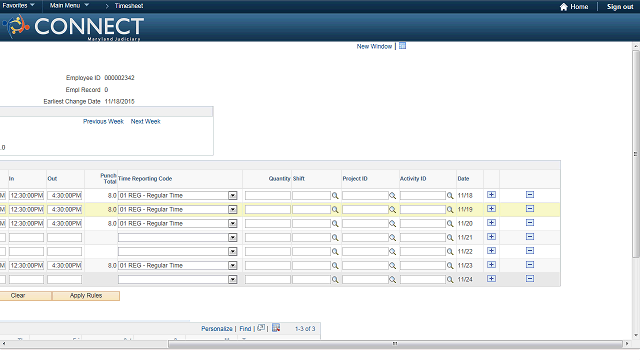Open Activity ID lookup for 11/18 row

click(x=450, y=196)
